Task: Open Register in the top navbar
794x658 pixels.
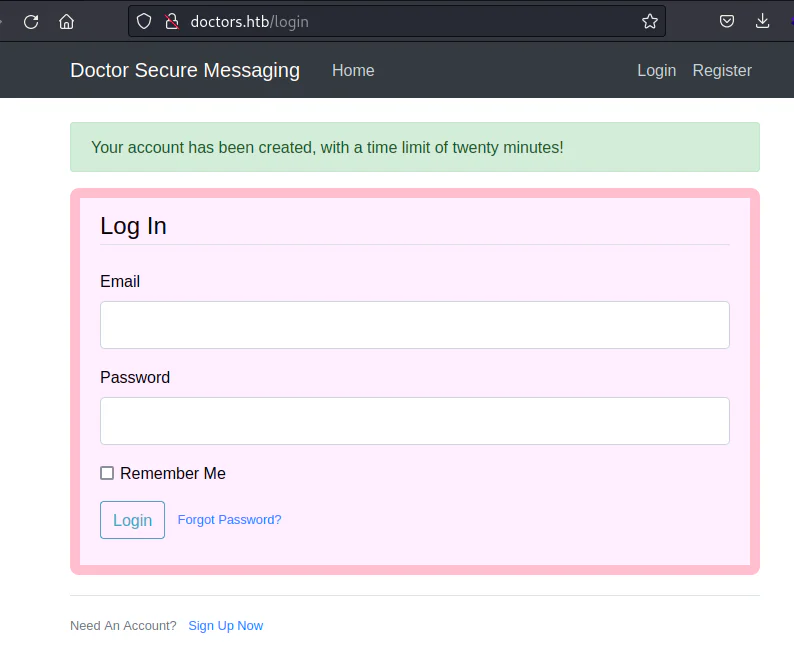Action: [x=722, y=70]
